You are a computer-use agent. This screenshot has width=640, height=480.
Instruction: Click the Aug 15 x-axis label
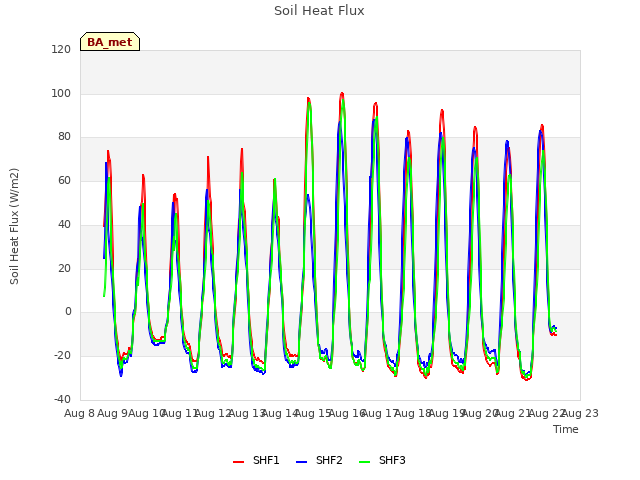[x=313, y=413]
